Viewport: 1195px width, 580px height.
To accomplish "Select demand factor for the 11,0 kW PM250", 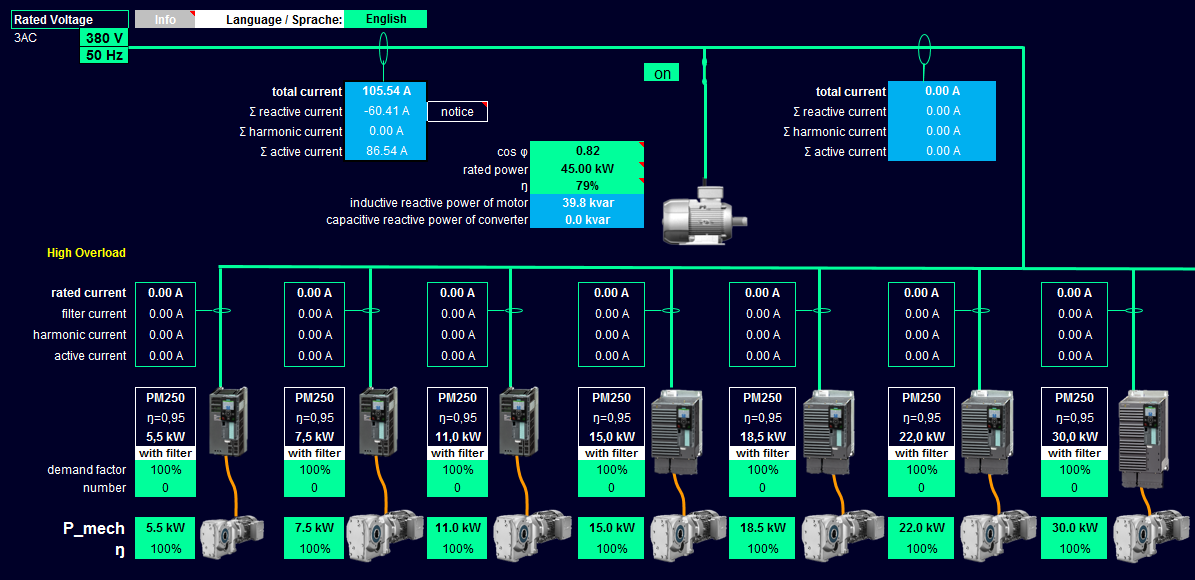I will 457,469.
